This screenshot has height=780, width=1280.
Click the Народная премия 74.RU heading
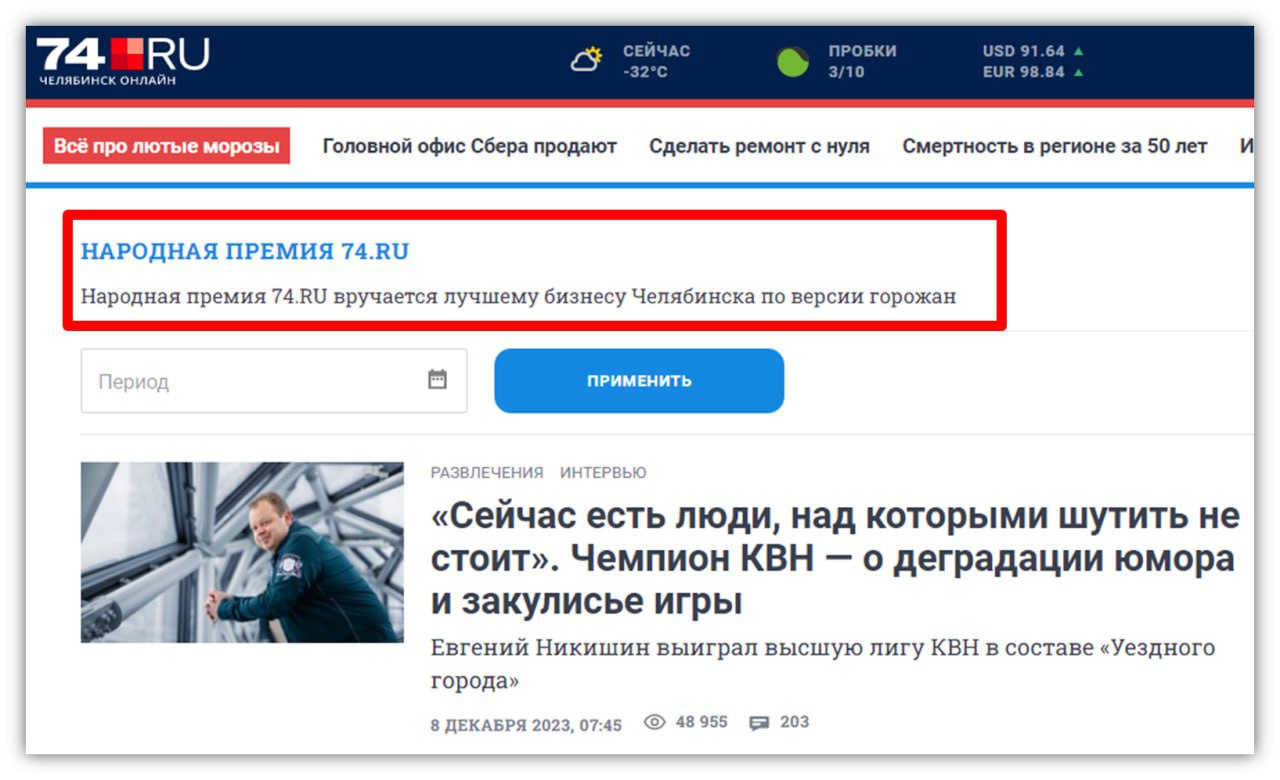point(245,251)
